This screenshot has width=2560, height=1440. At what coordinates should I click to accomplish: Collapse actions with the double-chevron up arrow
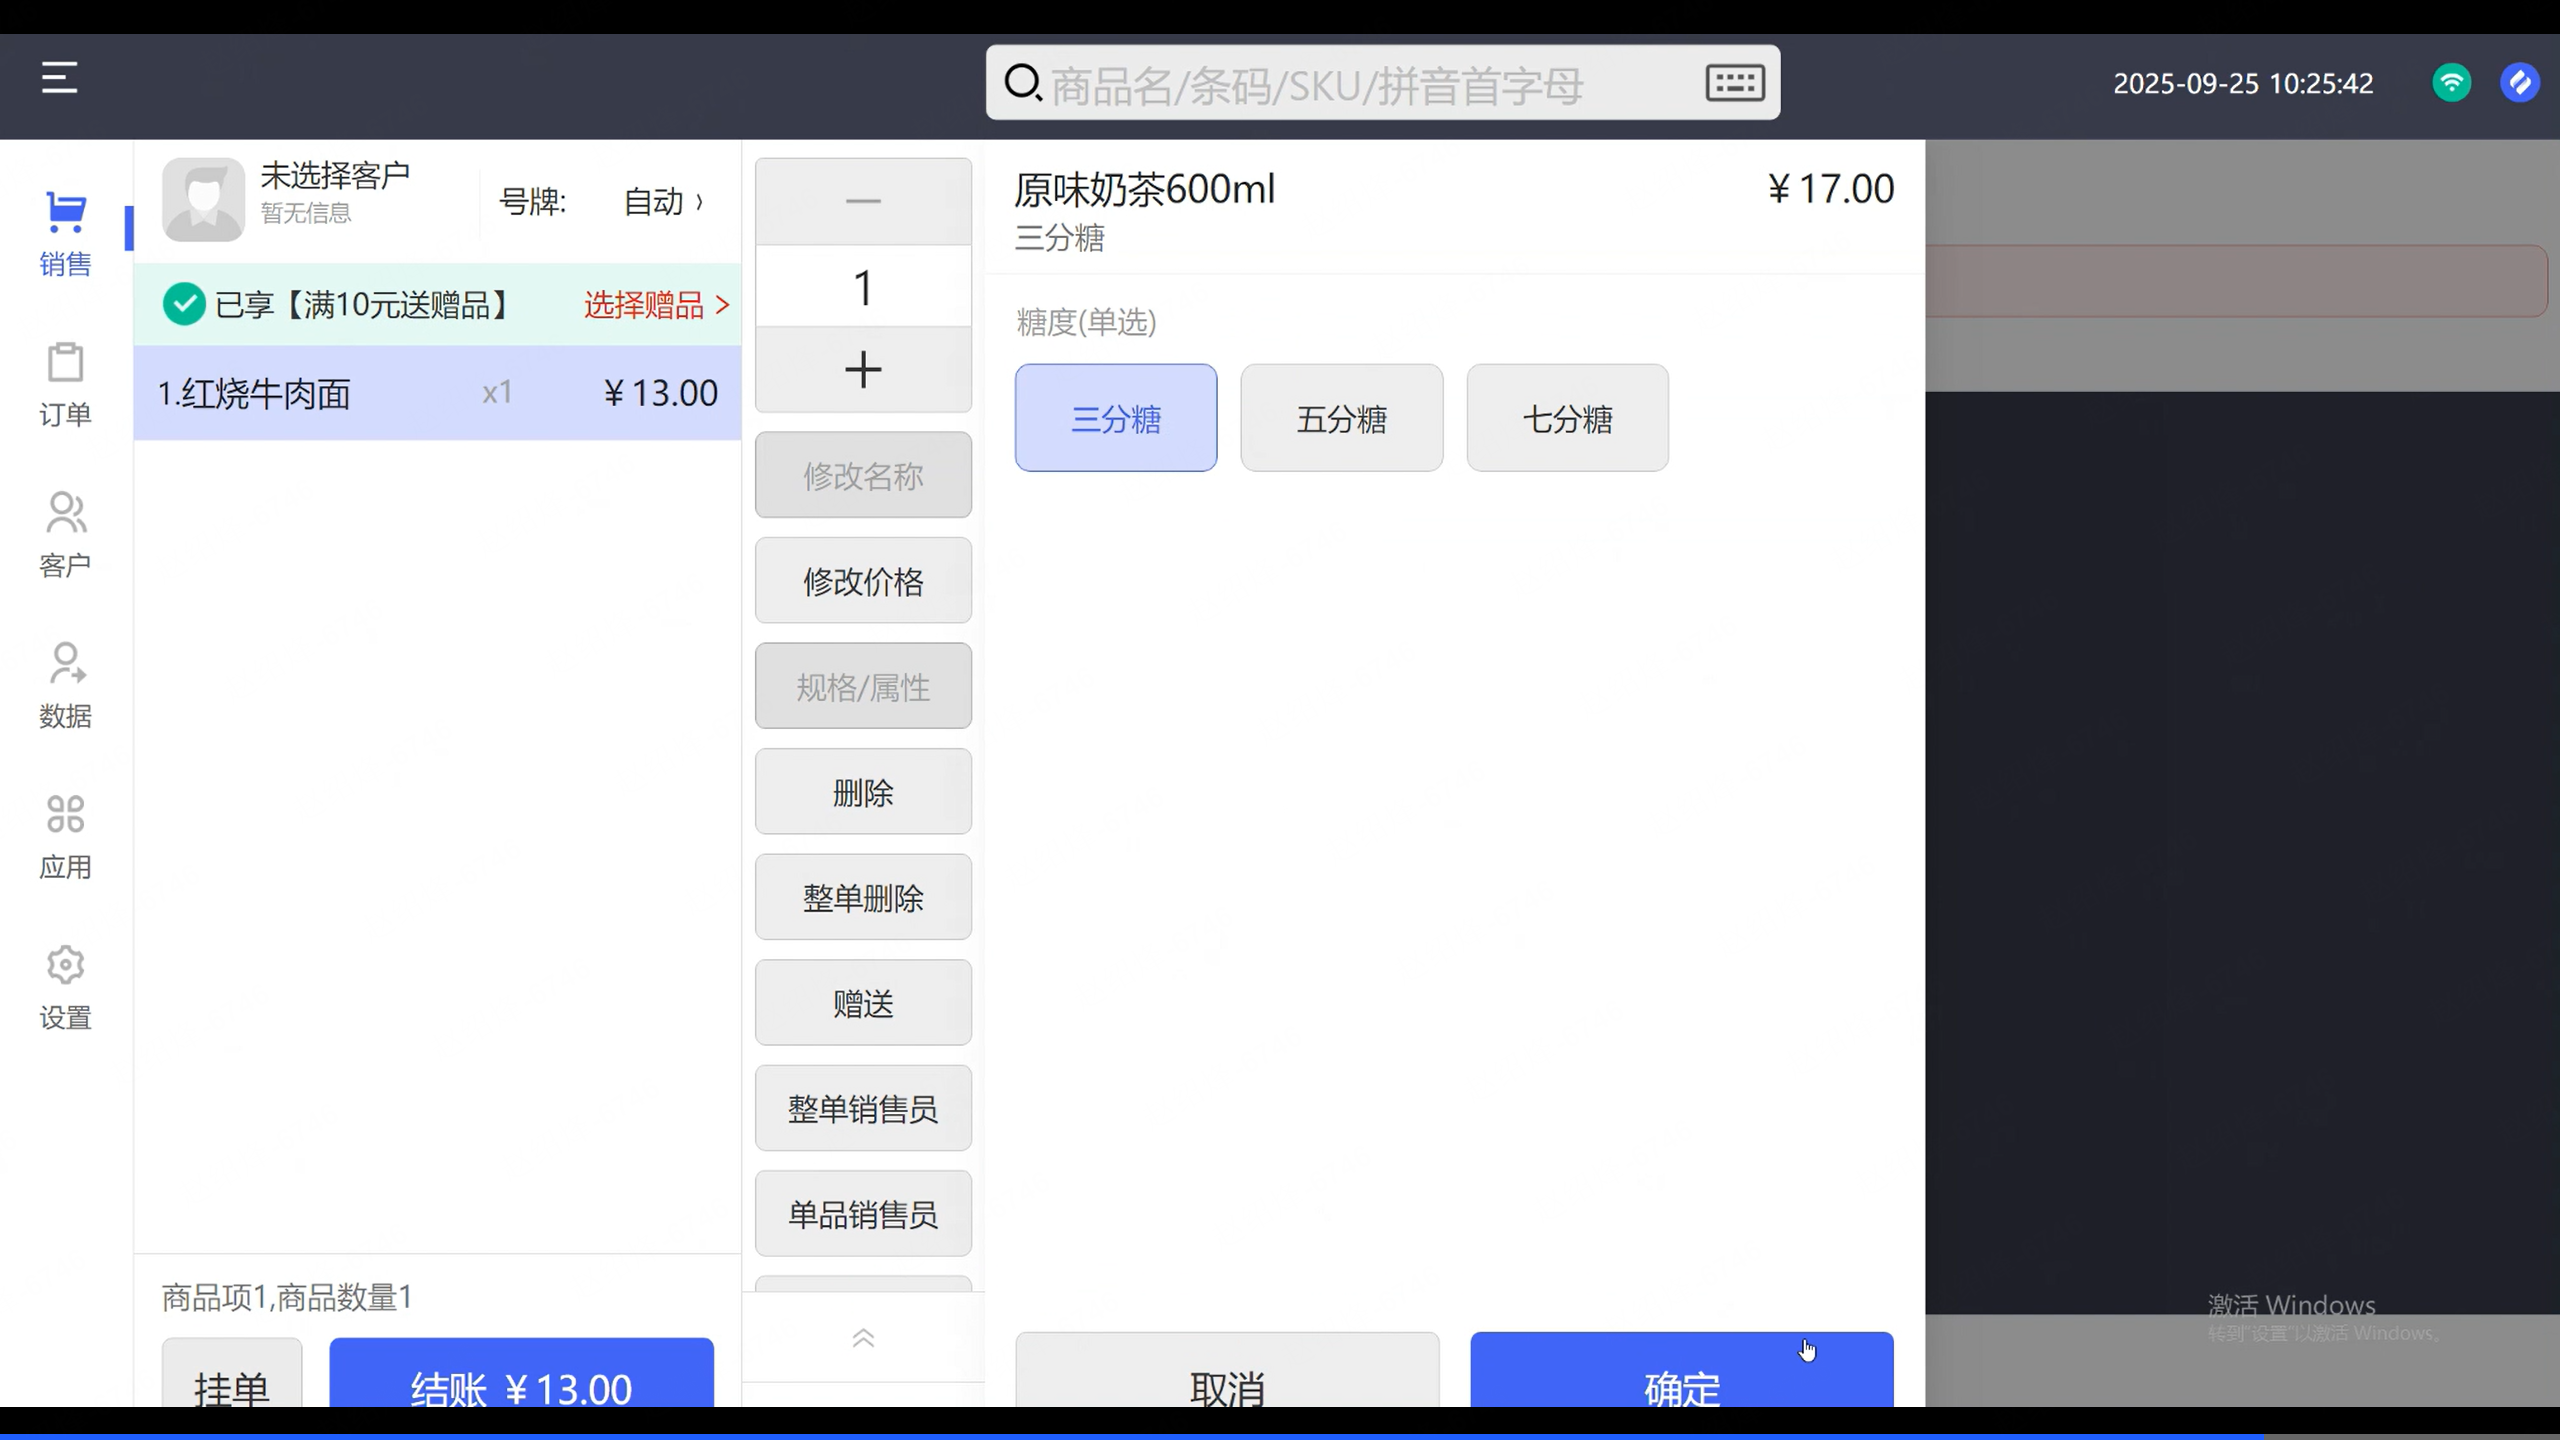pos(863,1338)
